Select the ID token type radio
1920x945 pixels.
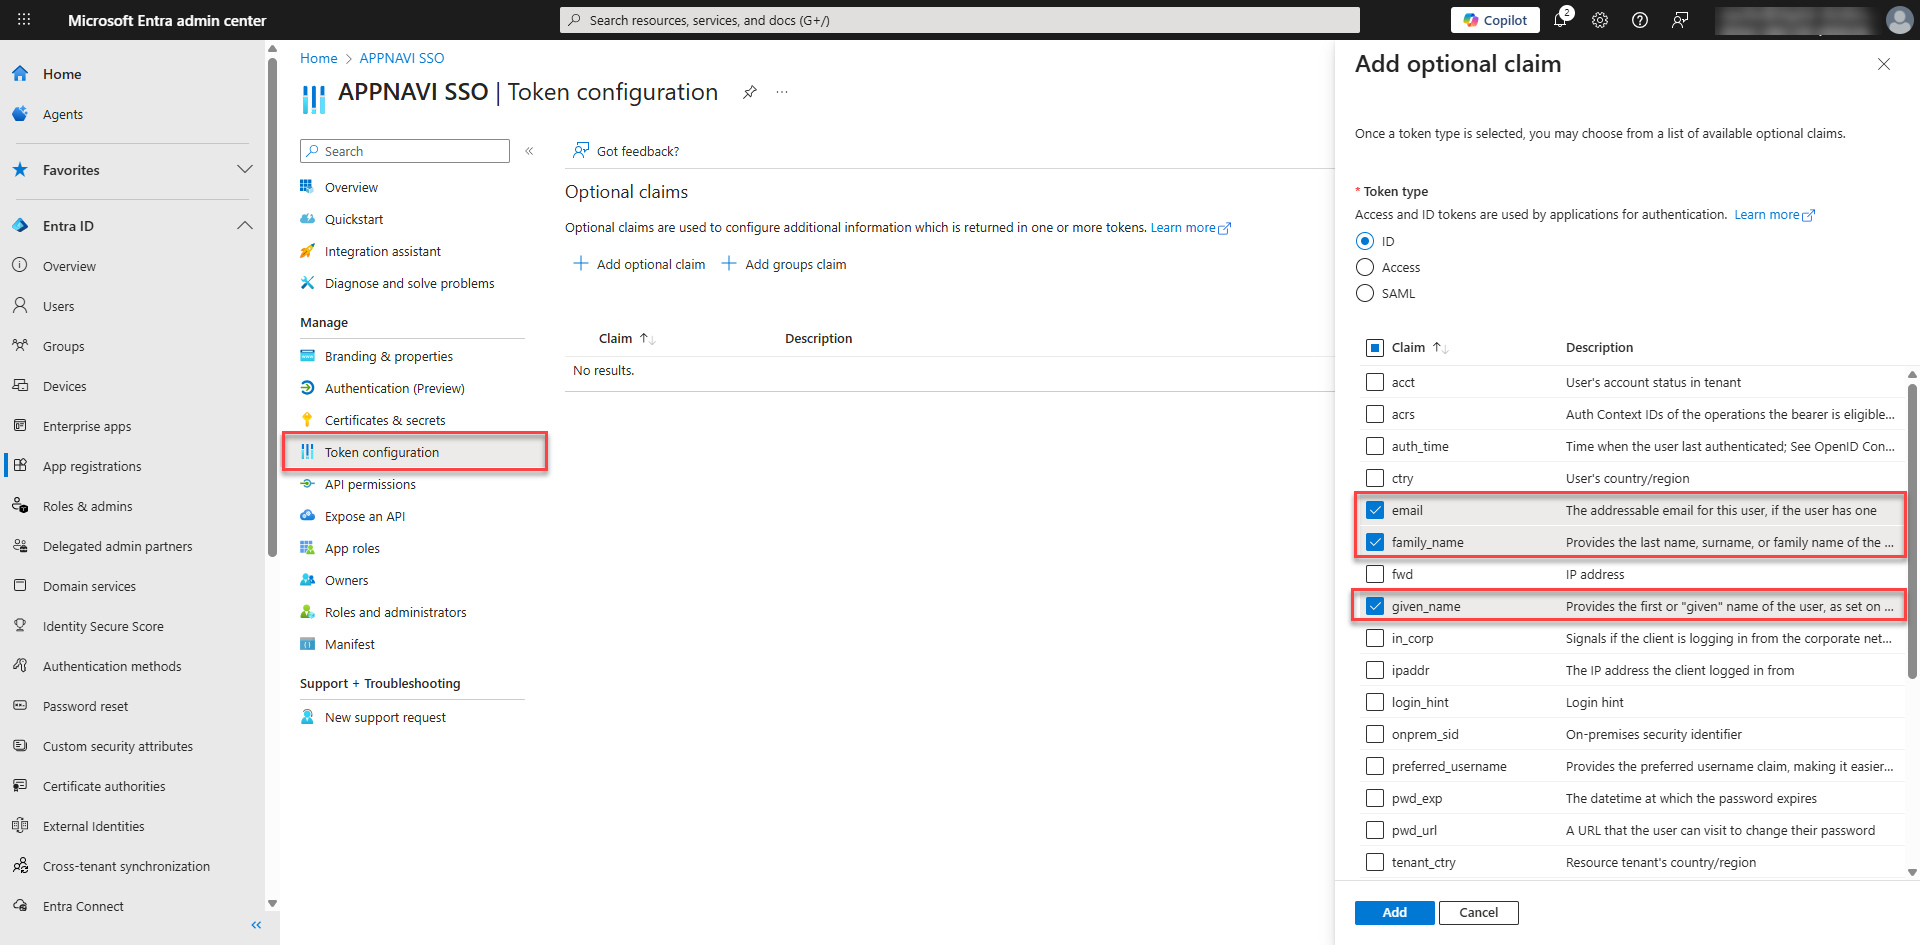click(1365, 241)
